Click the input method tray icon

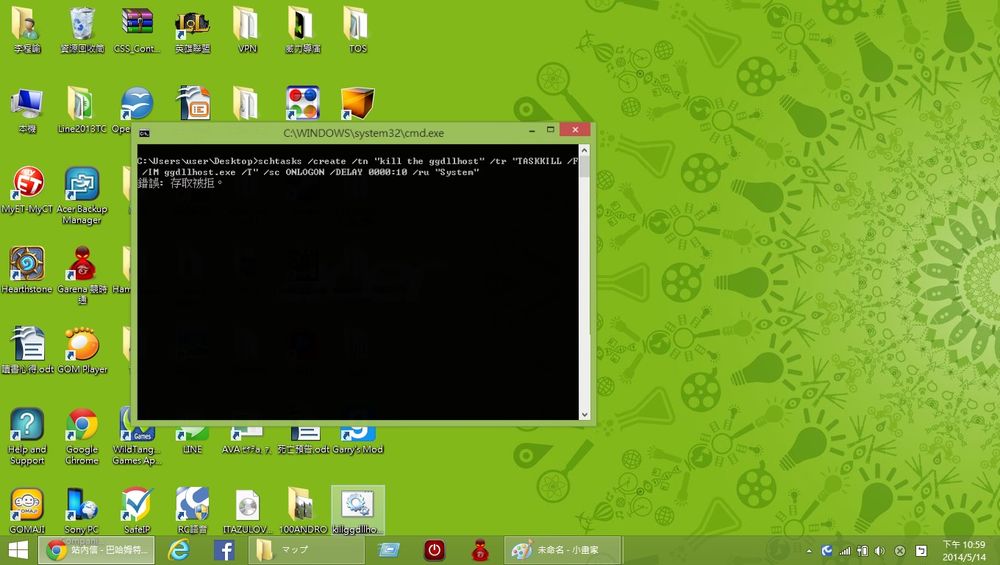(x=921, y=551)
